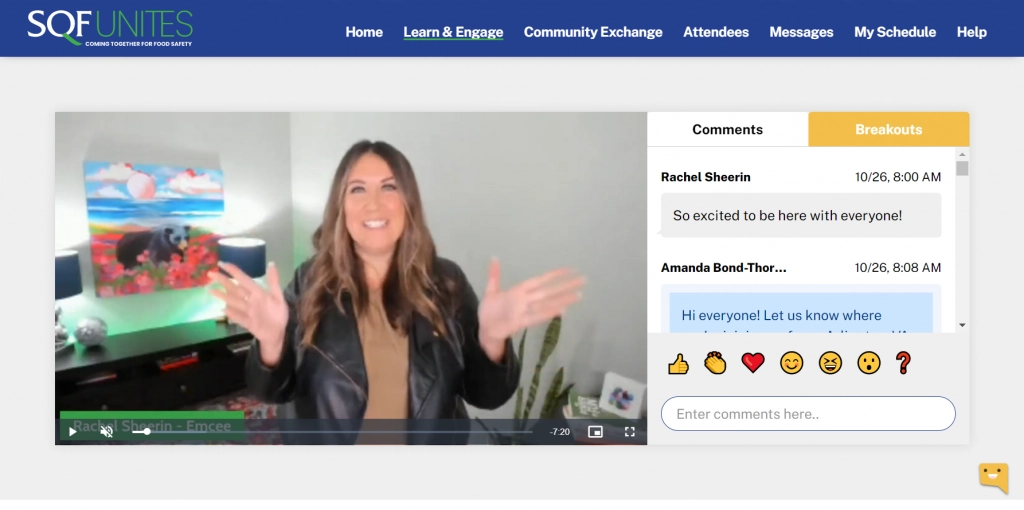Image resolution: width=1024 pixels, height=510 pixels.
Task: Open My Schedule
Action: (x=895, y=32)
